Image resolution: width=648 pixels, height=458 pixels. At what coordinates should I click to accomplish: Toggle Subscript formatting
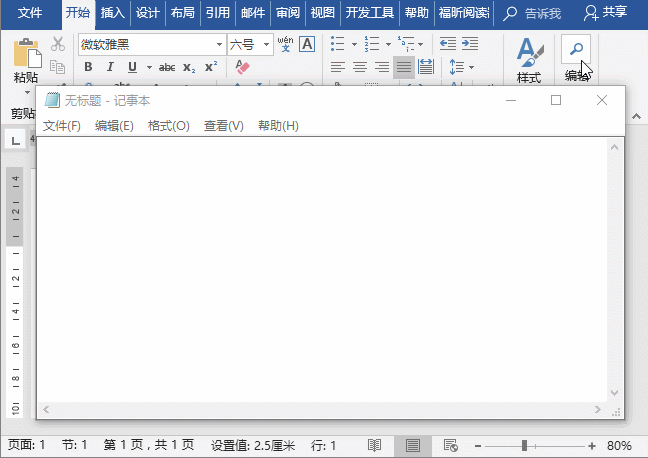[189, 68]
